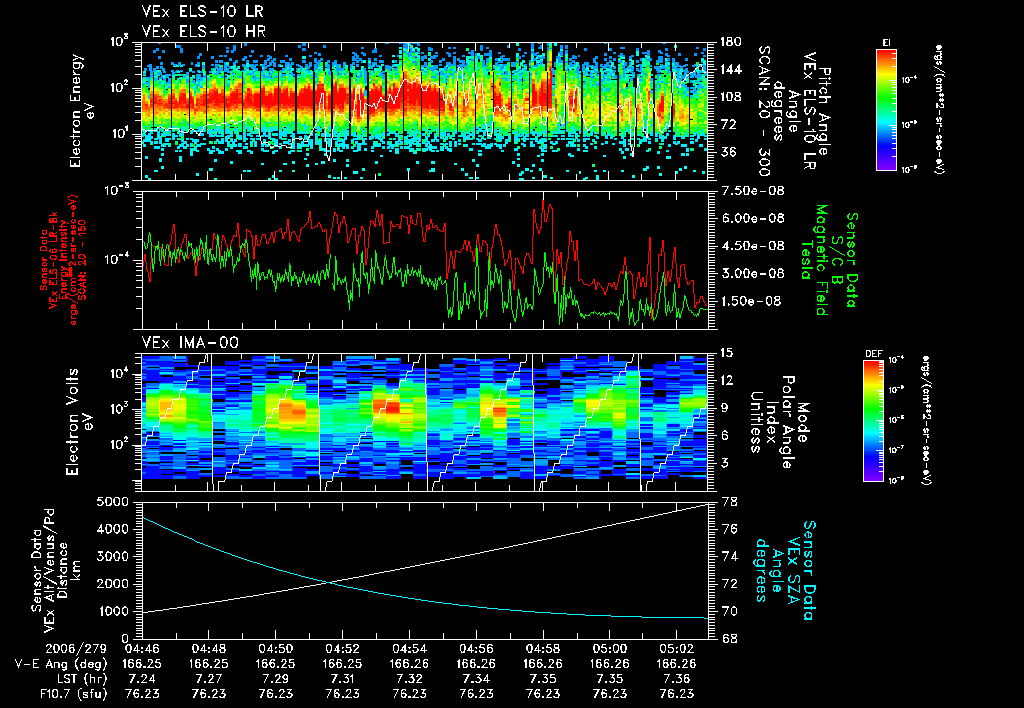Click the '36' pitch angle tick
Viewport: 1024px width, 708px height.
pyautogui.click(x=727, y=152)
